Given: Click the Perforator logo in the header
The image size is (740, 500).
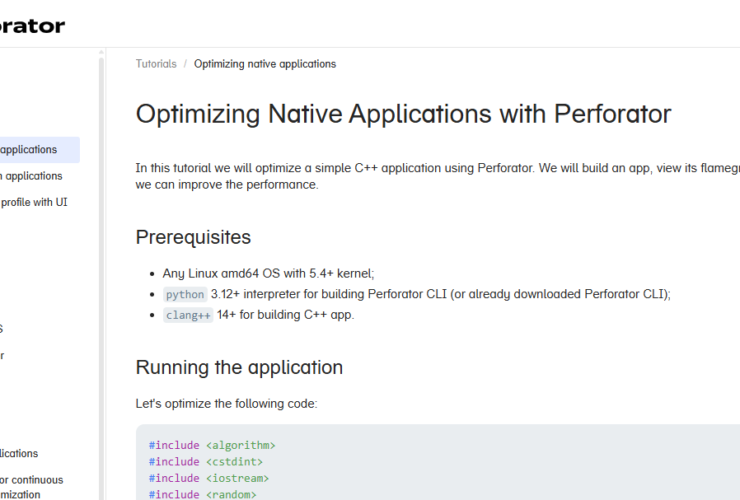Looking at the screenshot, I should tap(32, 25).
